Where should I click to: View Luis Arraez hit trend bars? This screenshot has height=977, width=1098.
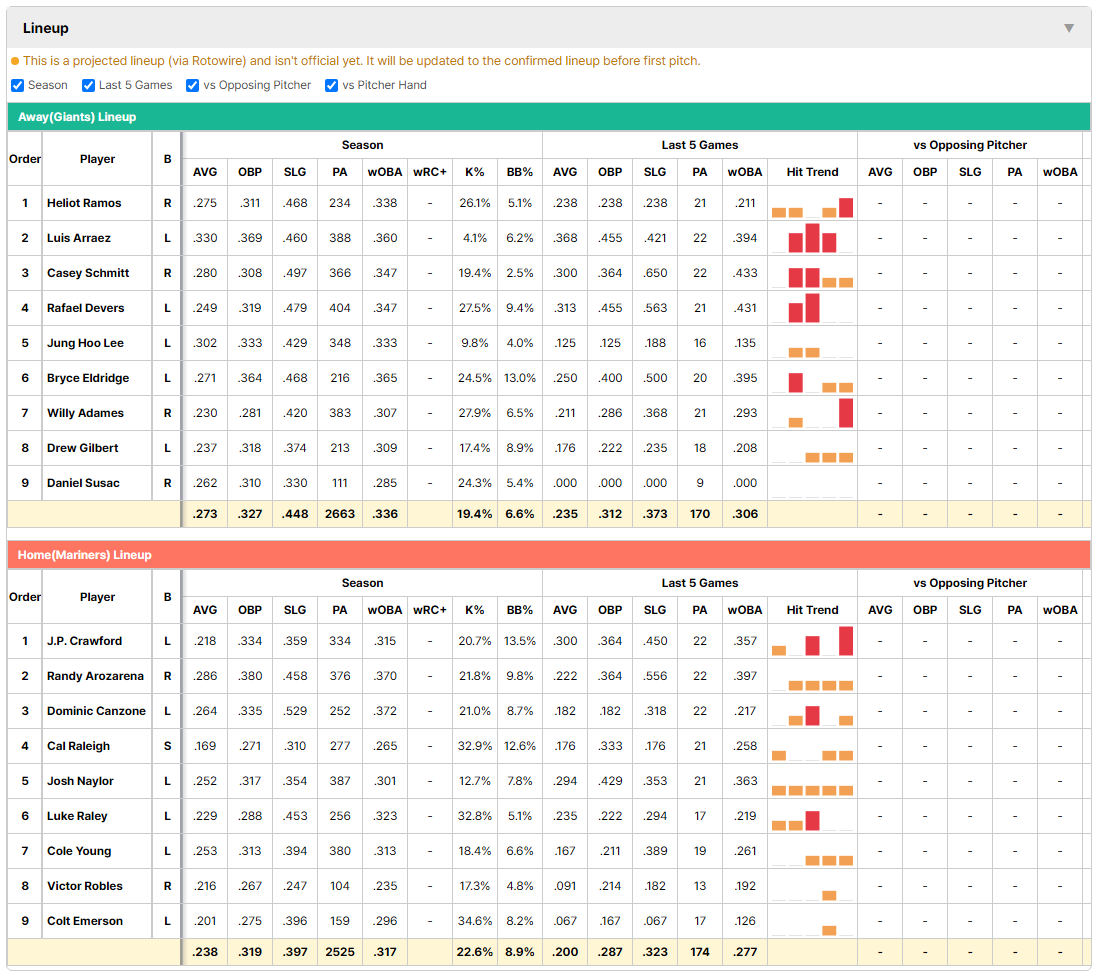coord(812,239)
